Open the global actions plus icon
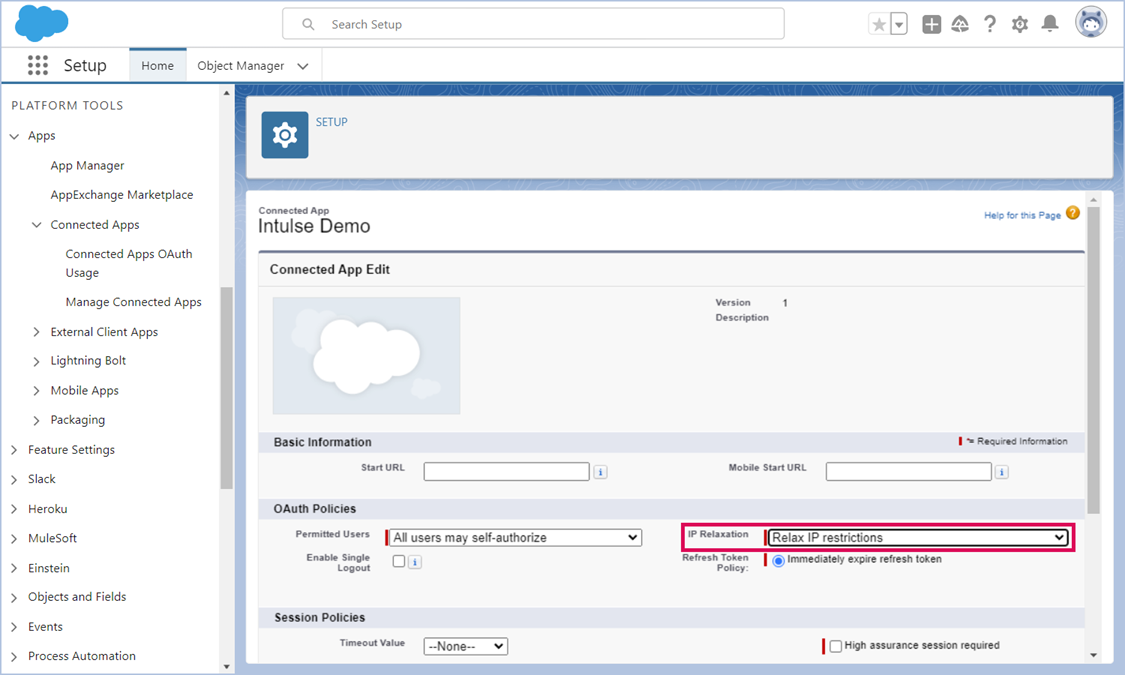Screen dimensions: 1125x675 pos(931,24)
